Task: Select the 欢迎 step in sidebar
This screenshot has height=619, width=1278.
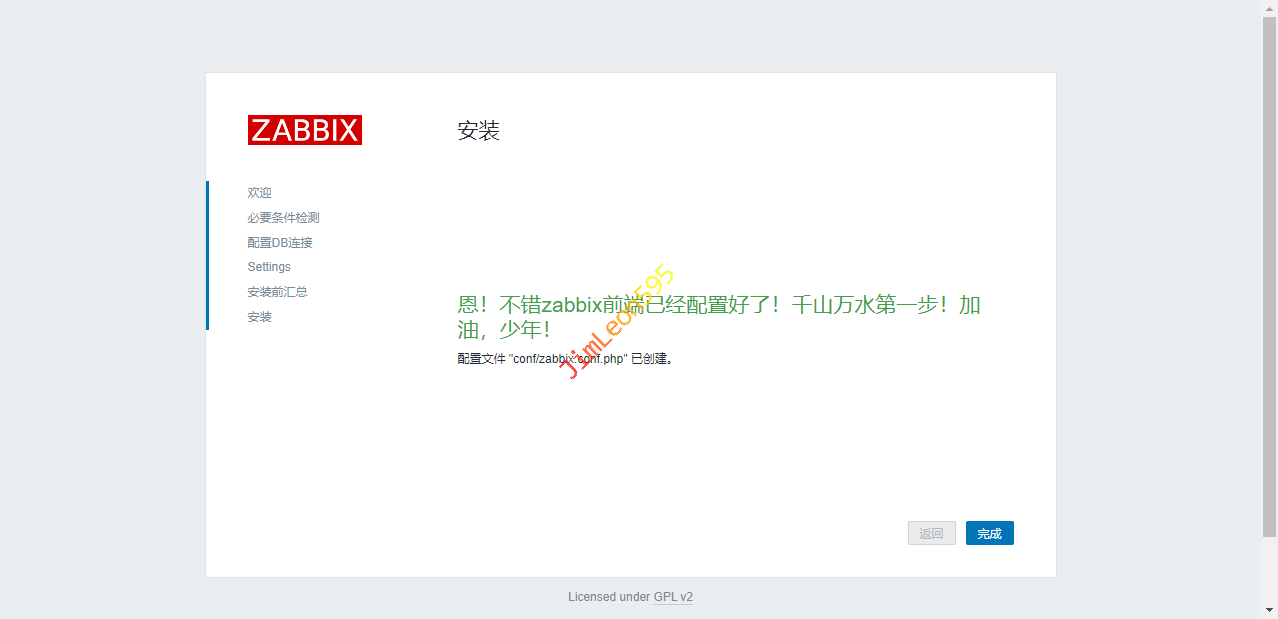Action: [x=259, y=193]
